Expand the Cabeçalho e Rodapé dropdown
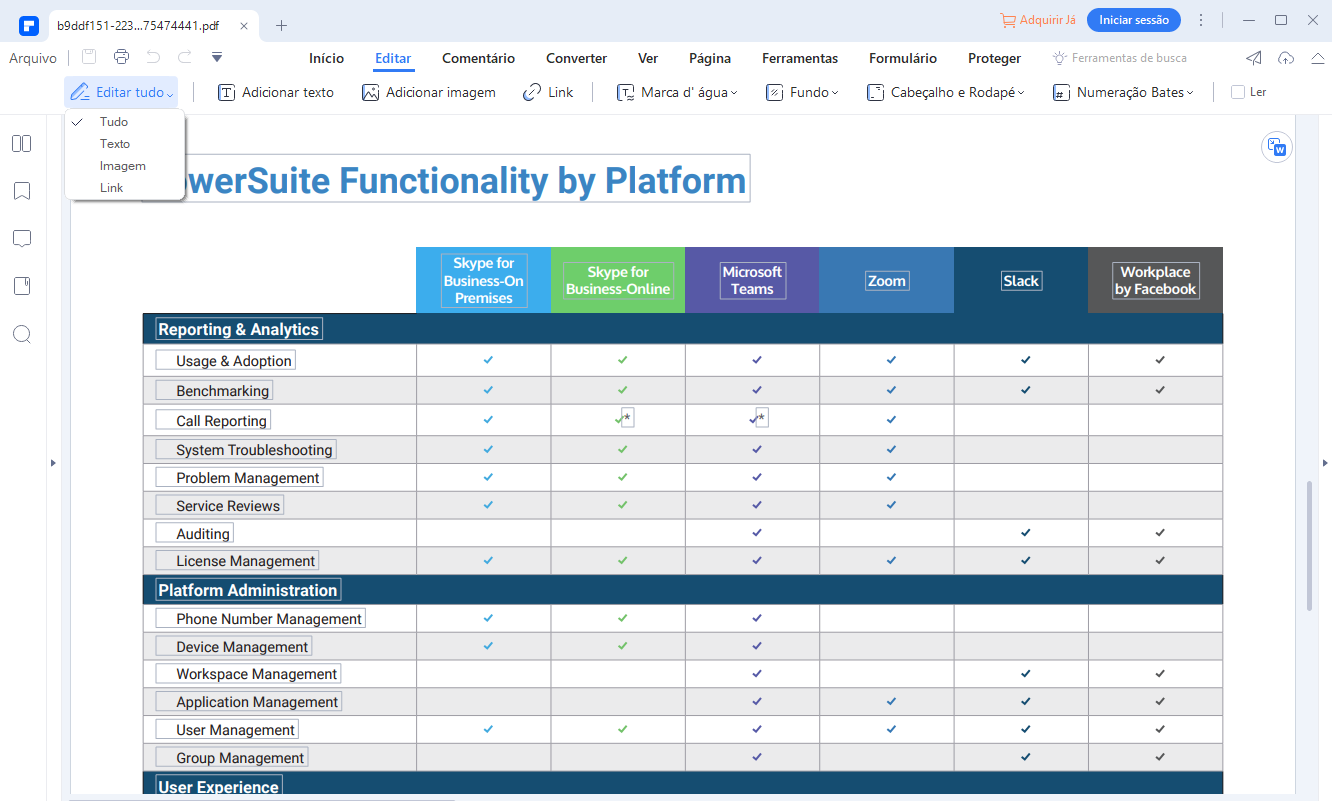Image resolution: width=1332 pixels, height=801 pixels. tap(945, 92)
